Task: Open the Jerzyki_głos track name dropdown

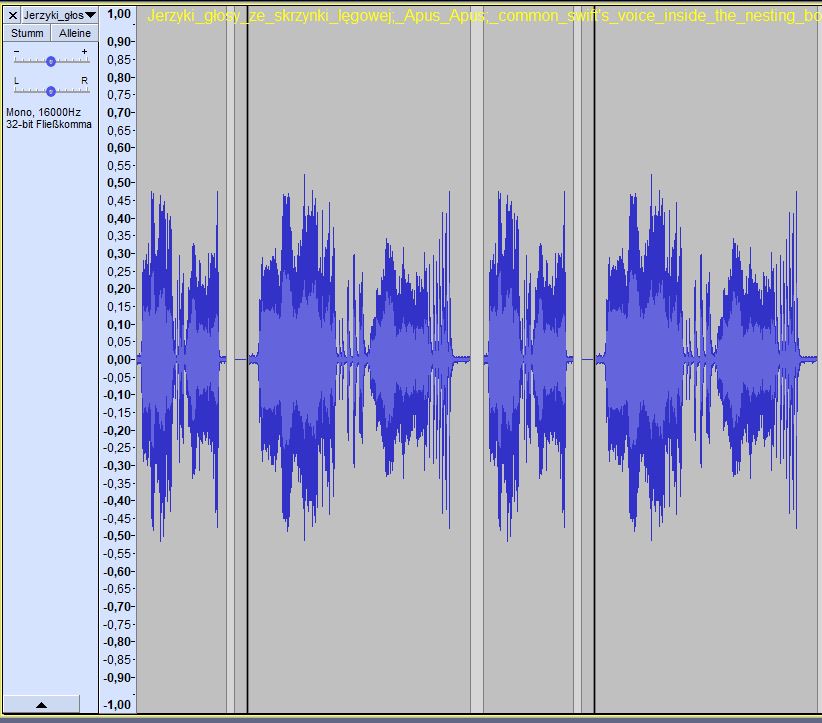Action: click(59, 15)
